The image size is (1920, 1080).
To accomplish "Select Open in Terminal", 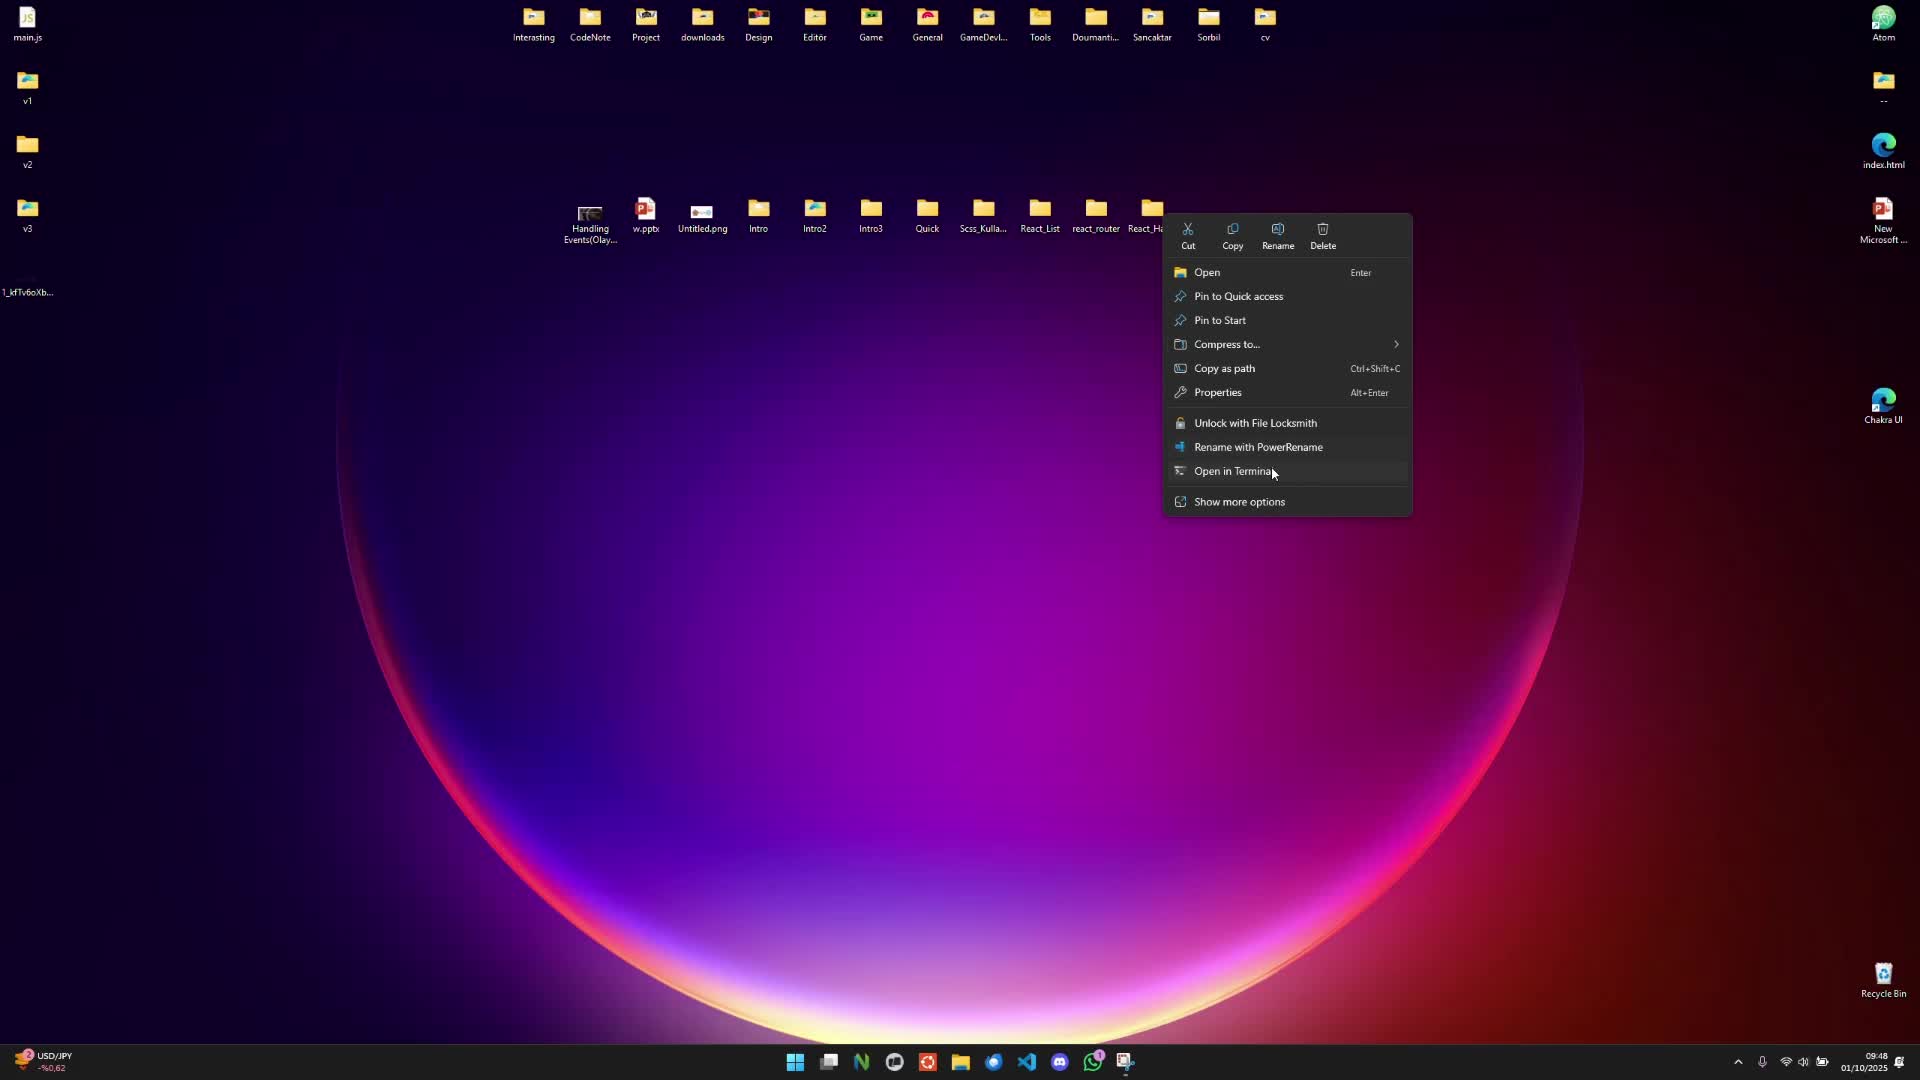I will click(1233, 471).
